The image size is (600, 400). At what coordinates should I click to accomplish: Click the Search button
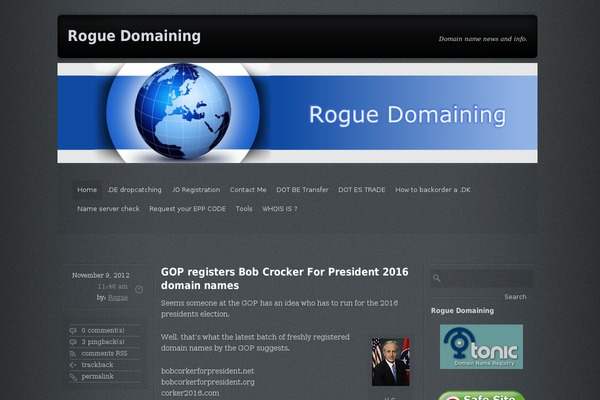click(515, 297)
